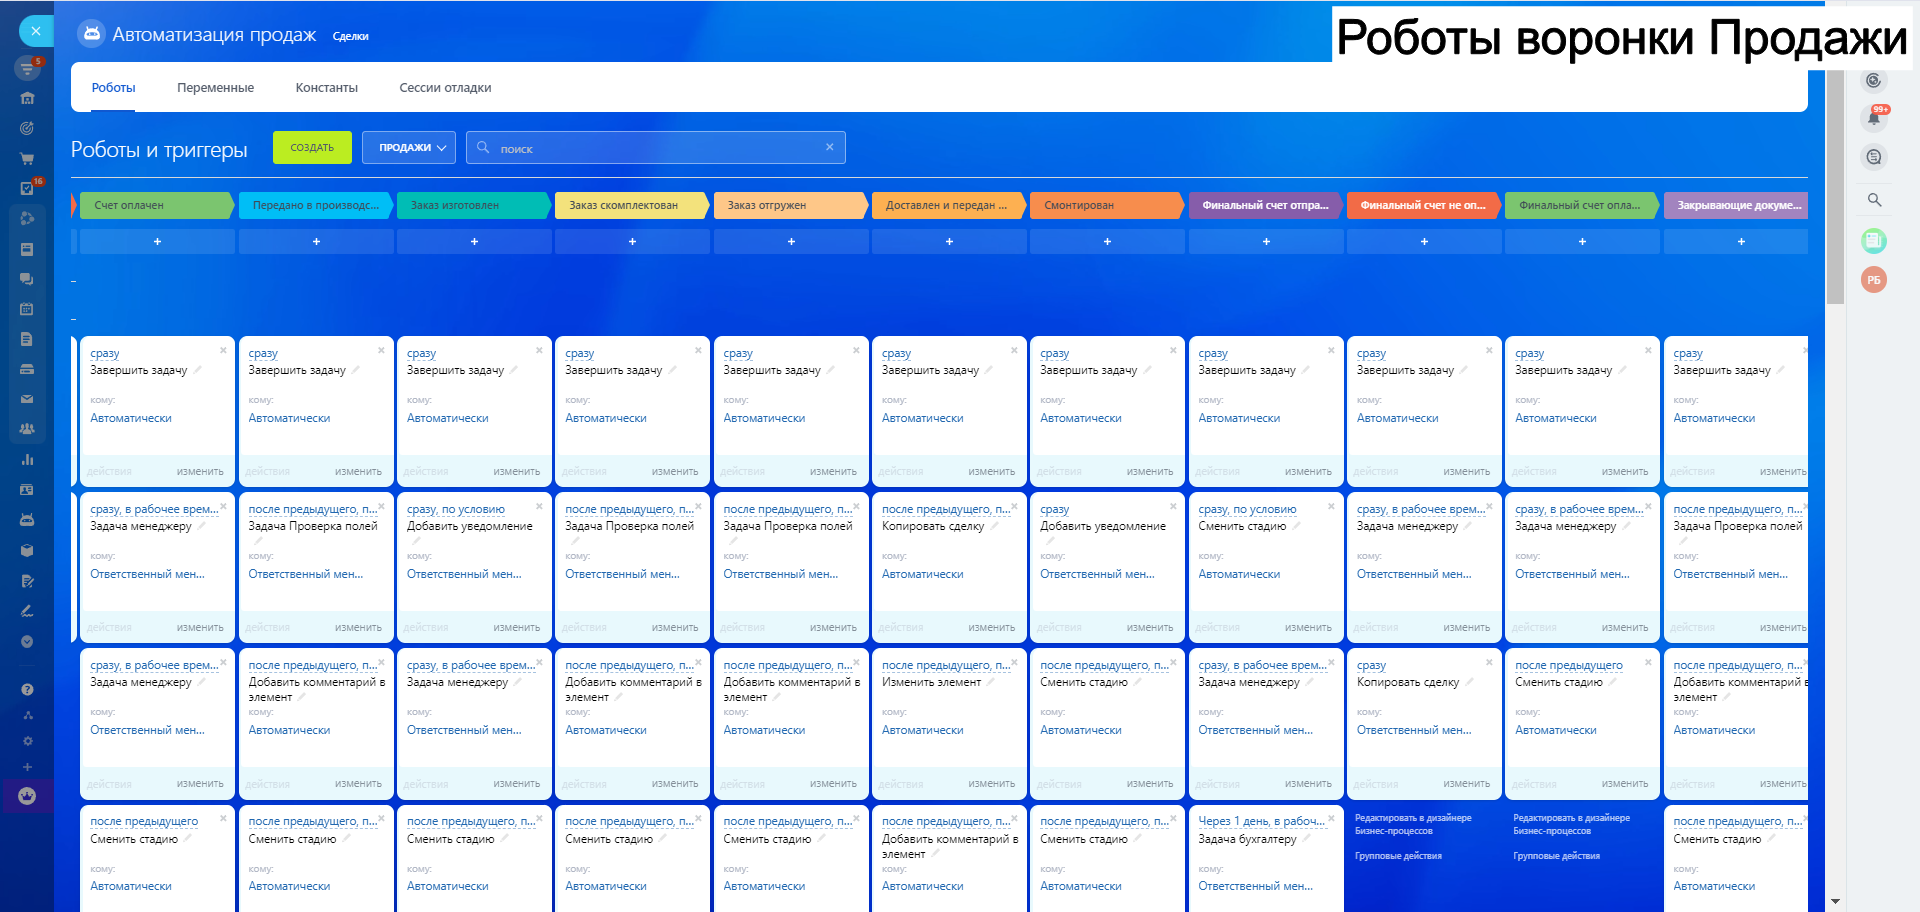Image resolution: width=1920 pixels, height=912 pixels.
Task: Open the shopping cart icon in sidebar
Action: click(x=27, y=158)
